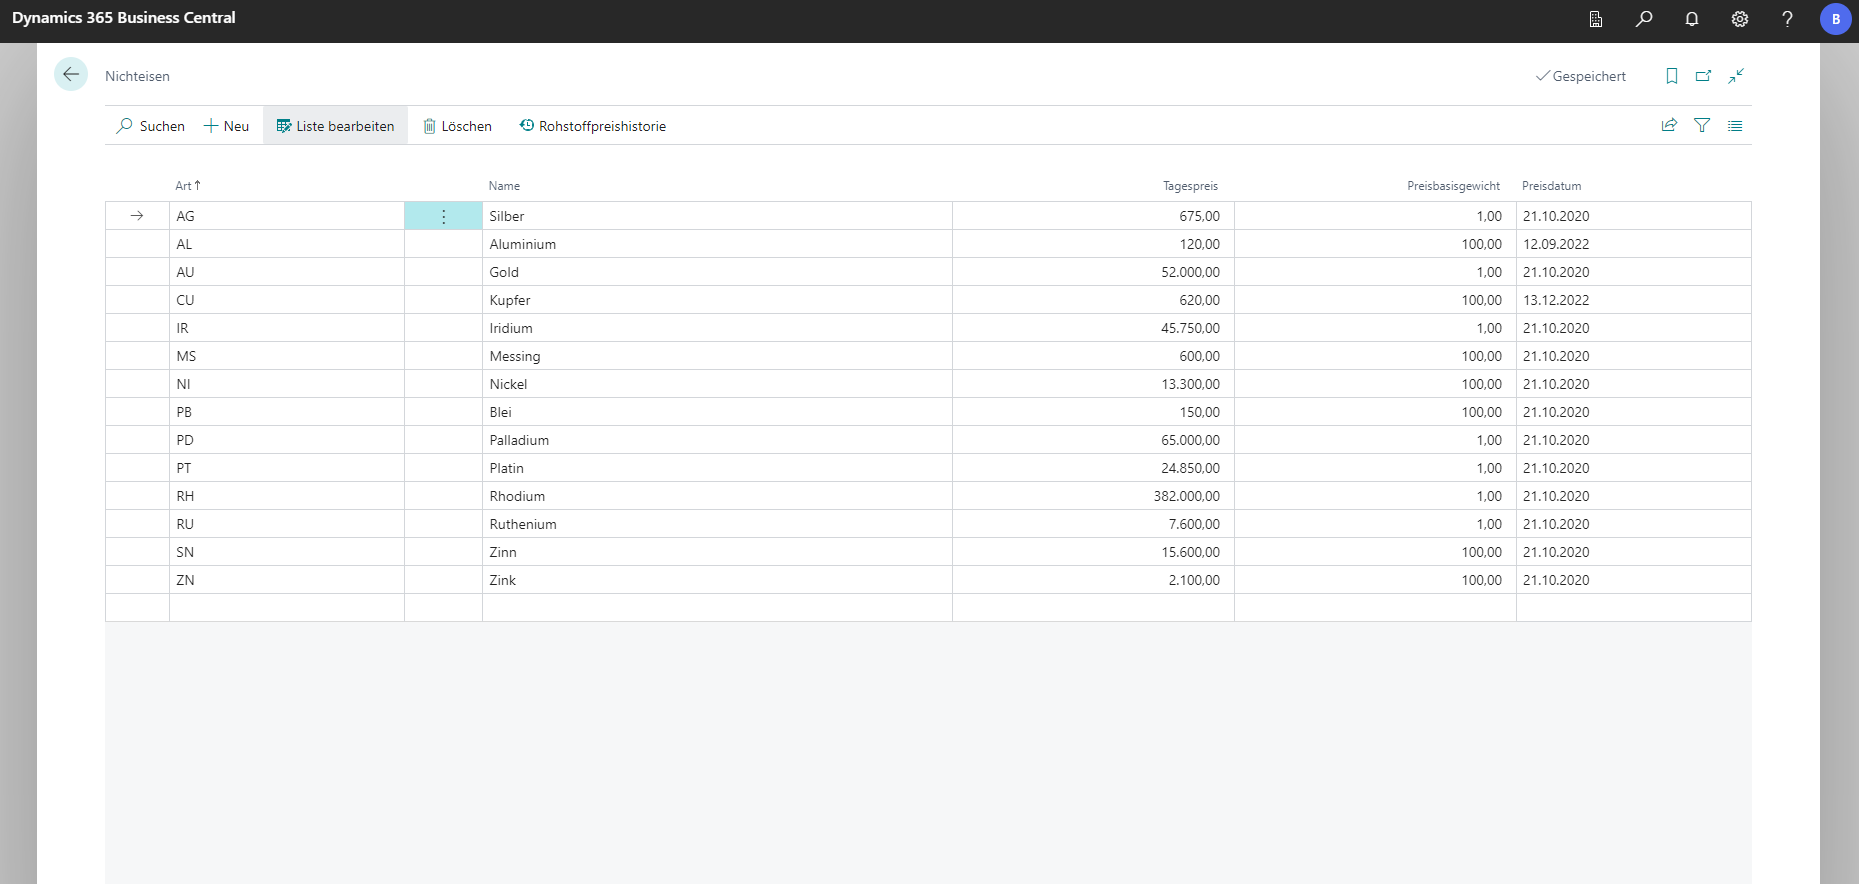
Task: Toggle the filter pane funnel icon
Action: pyautogui.click(x=1702, y=125)
